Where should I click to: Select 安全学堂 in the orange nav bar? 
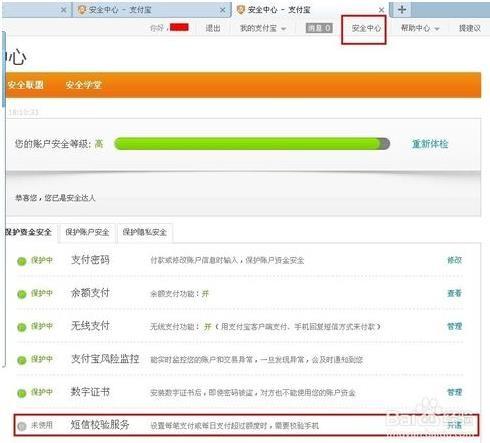(83, 85)
